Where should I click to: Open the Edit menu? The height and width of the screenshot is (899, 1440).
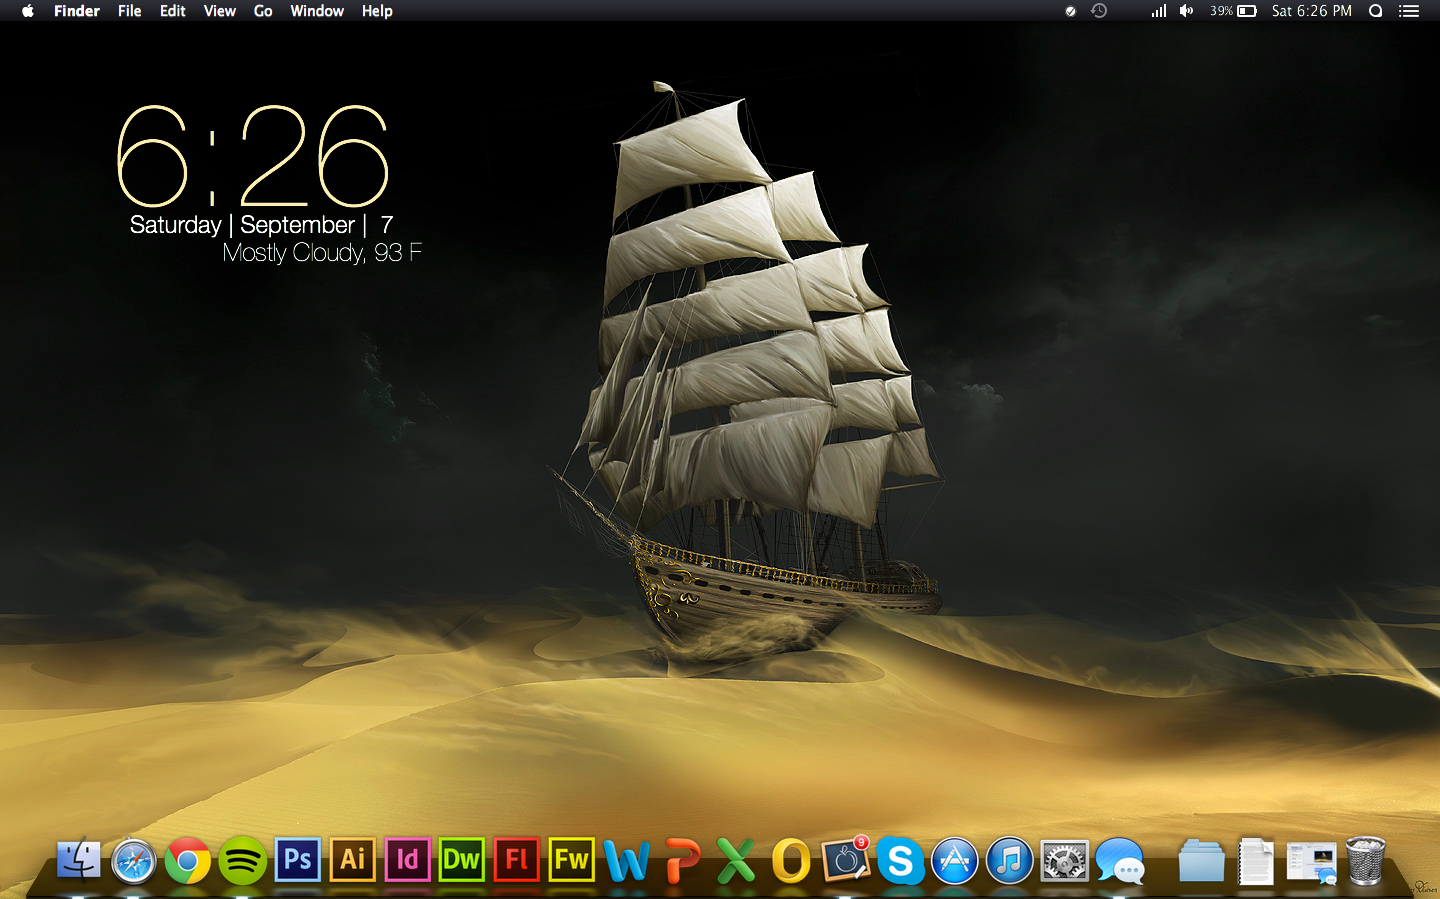tap(173, 11)
